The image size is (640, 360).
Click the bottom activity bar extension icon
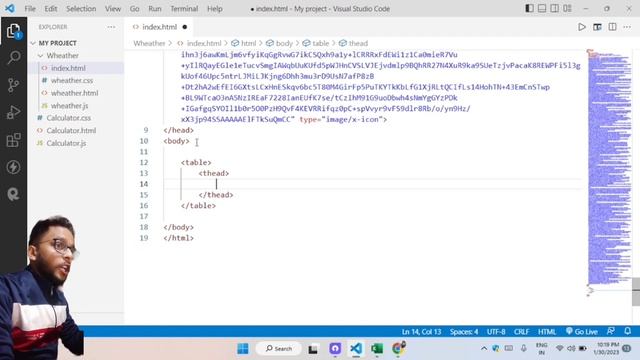tap(13, 194)
